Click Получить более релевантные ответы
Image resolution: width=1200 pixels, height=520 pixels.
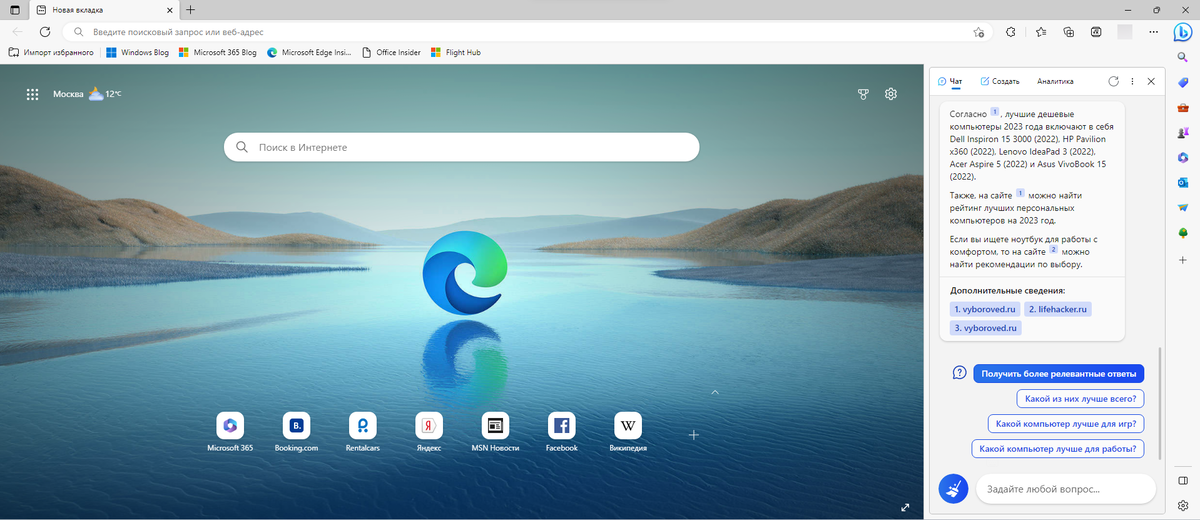pyautogui.click(x=1058, y=373)
